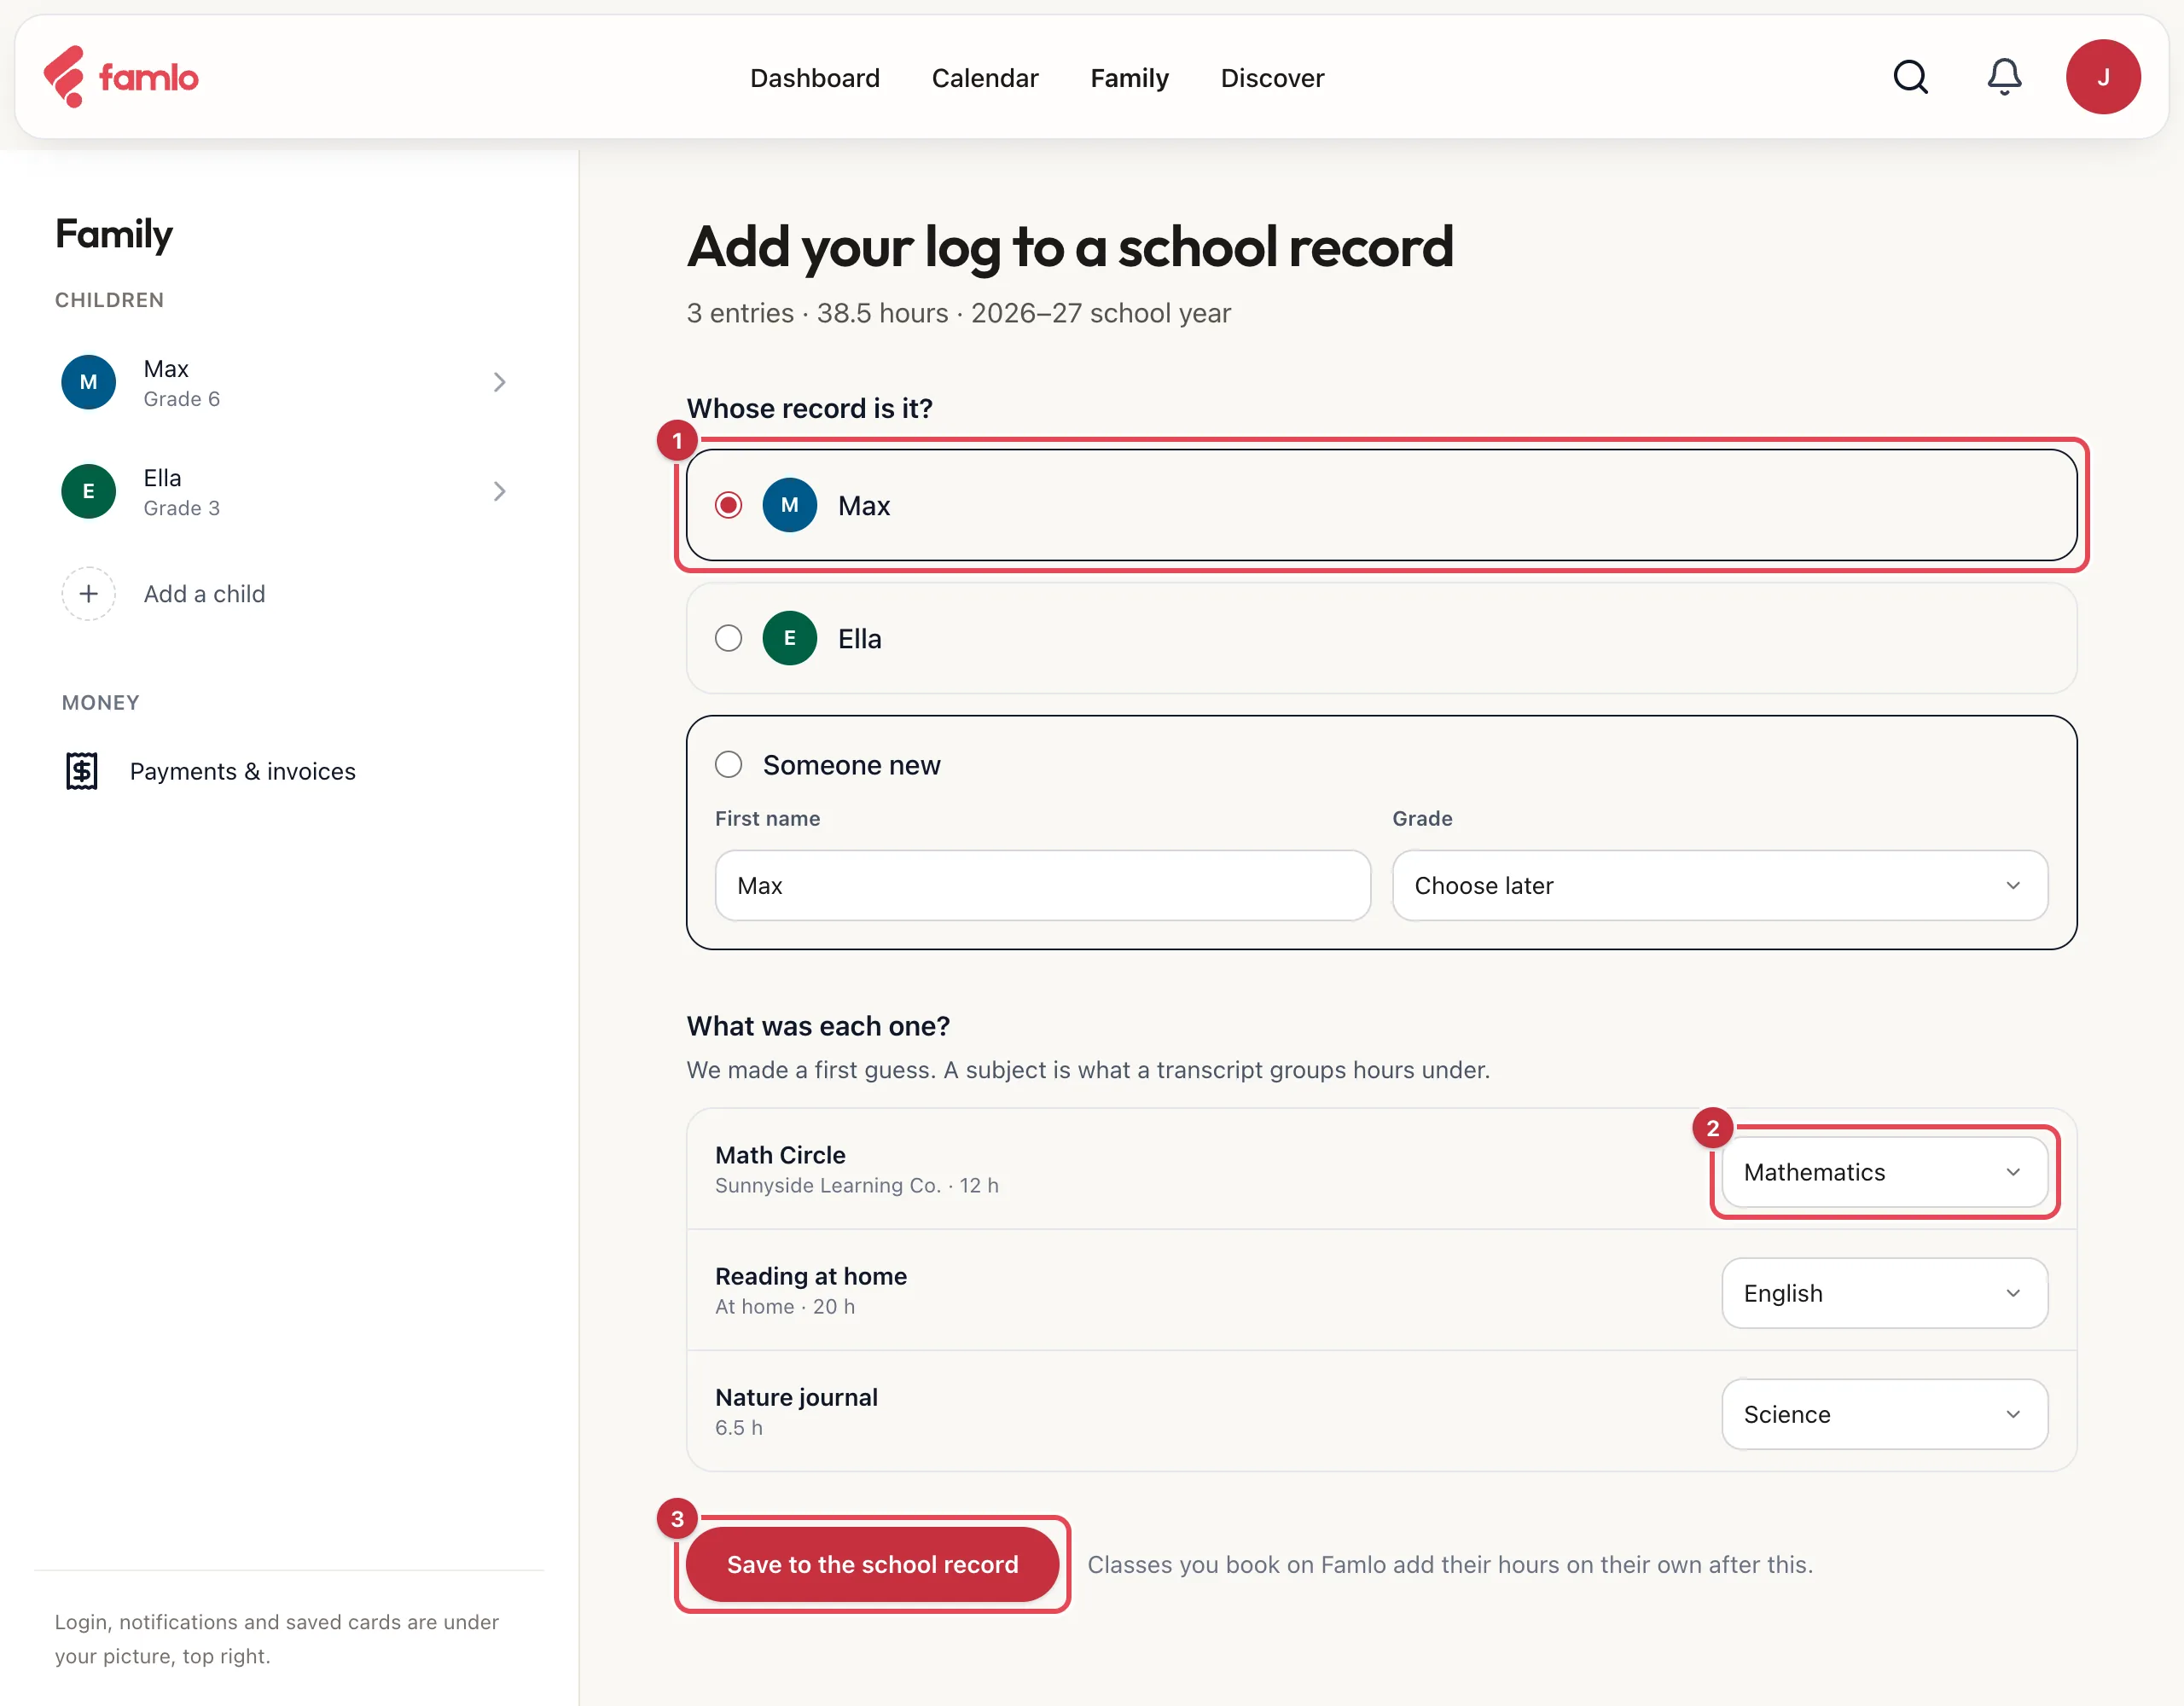Viewport: 2184px width, 1706px height.
Task: Click the Sunnyside Learning Co. · 12 h text
Action: coord(856,1185)
